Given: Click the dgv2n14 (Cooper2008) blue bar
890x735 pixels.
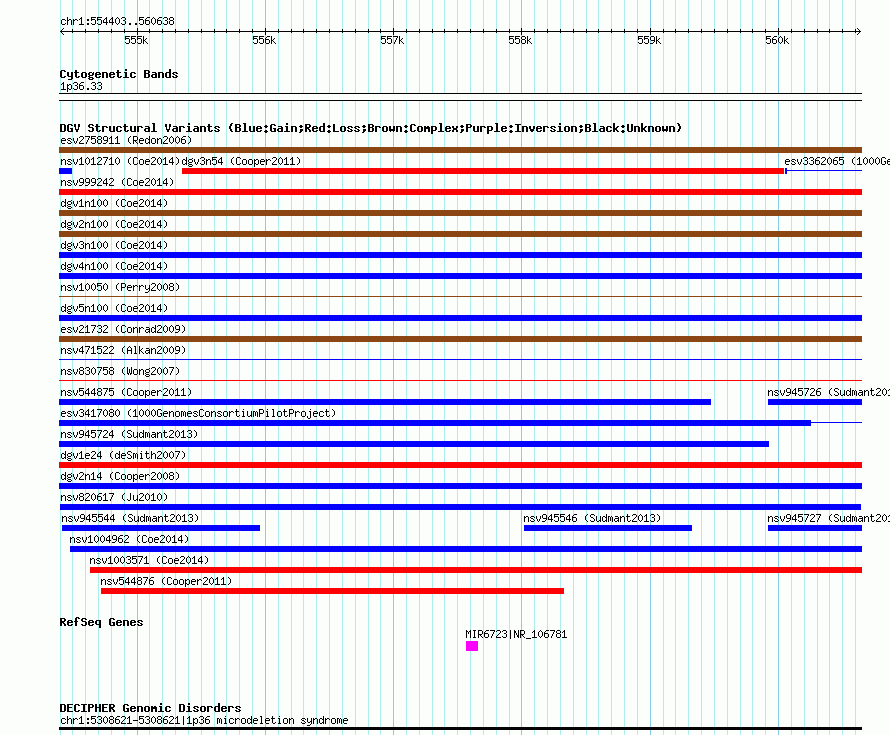Looking at the screenshot, I should 460,486.
